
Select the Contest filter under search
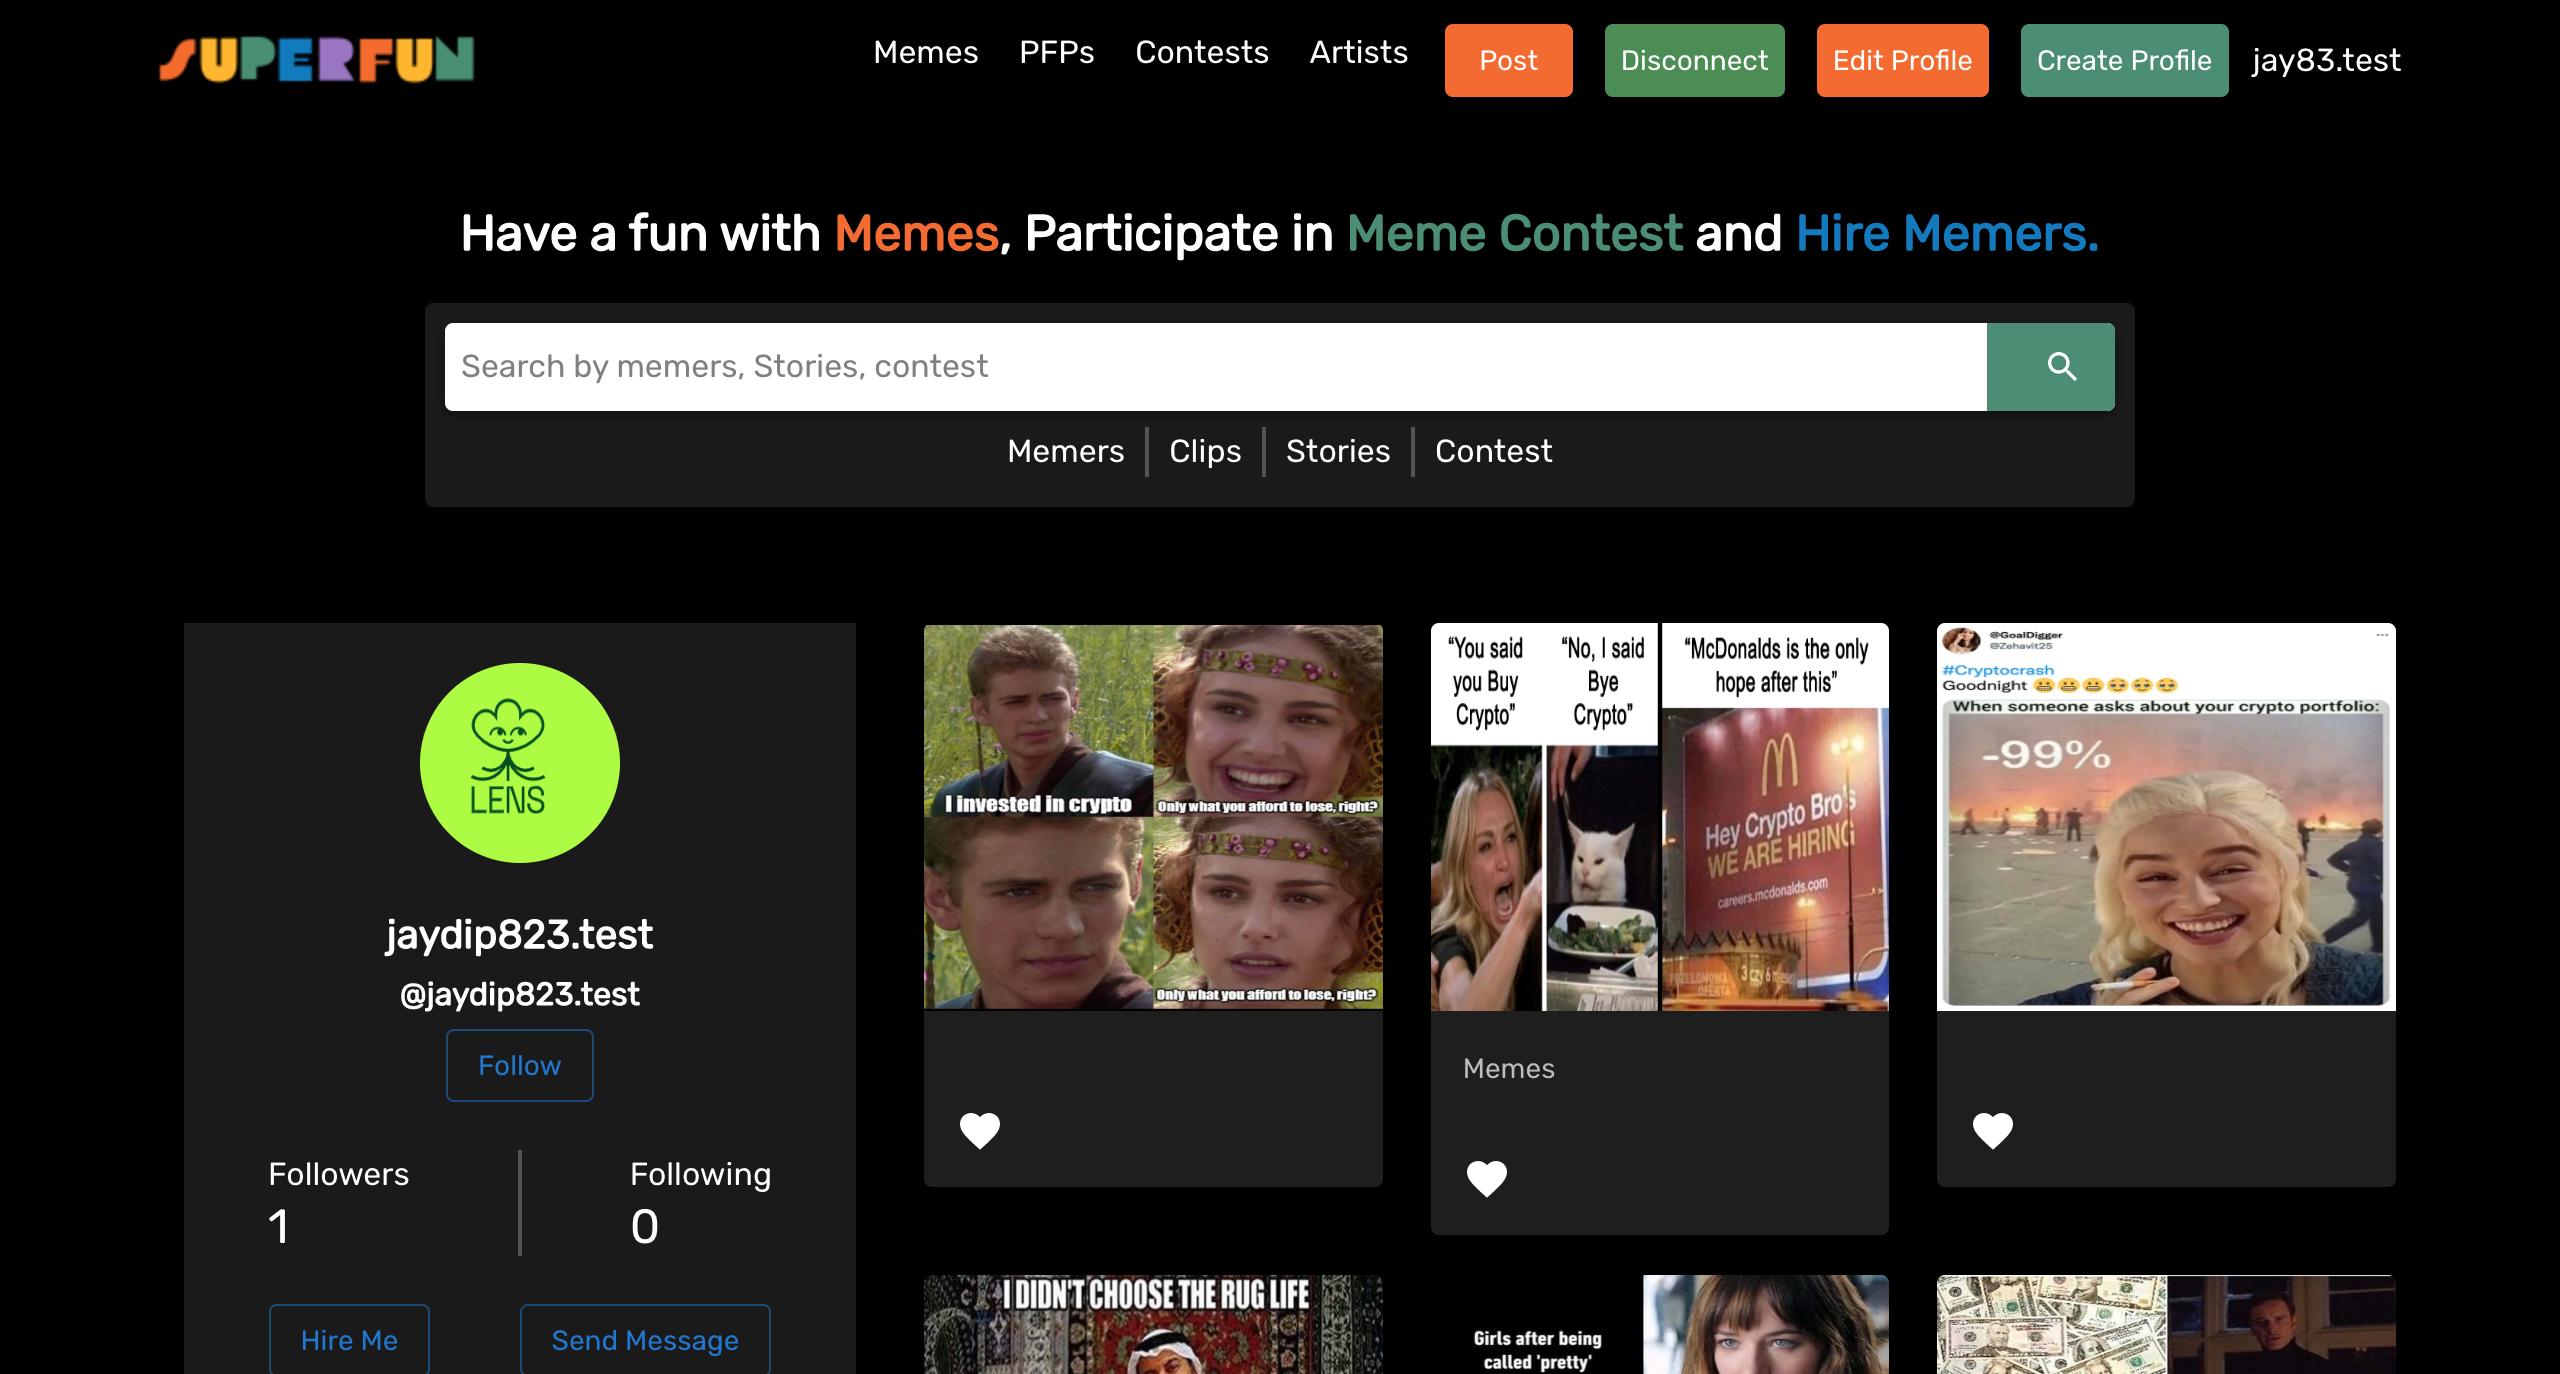coord(1493,451)
